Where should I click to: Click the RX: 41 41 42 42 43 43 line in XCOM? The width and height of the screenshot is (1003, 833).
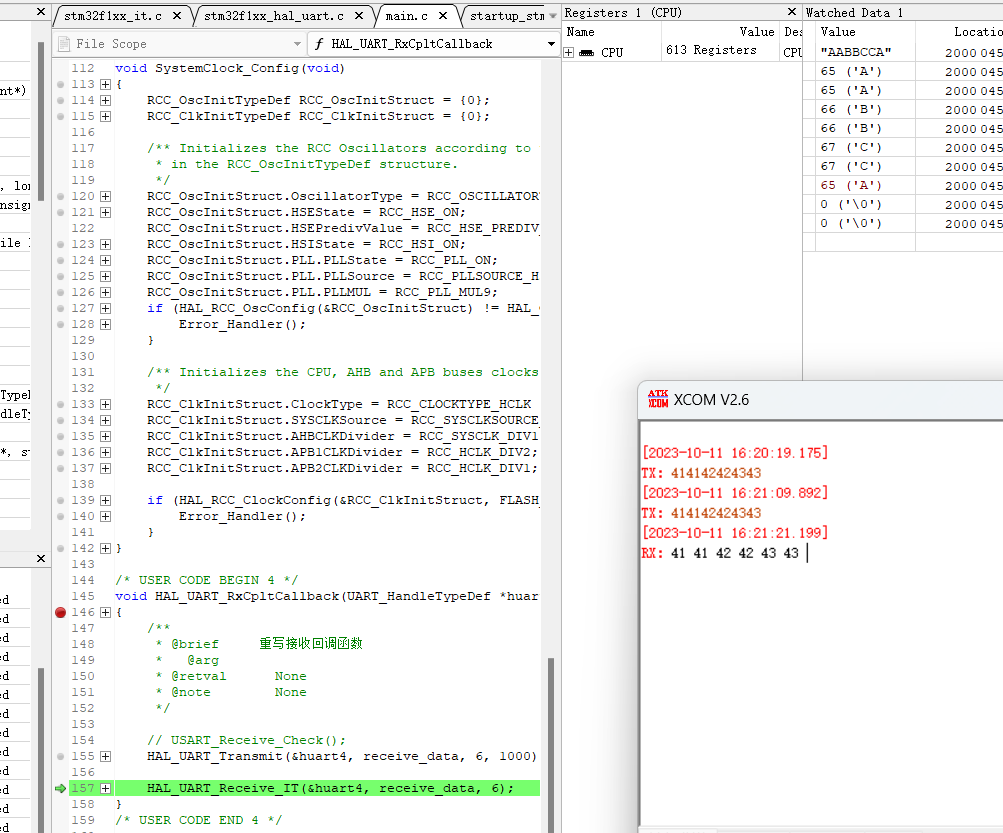pos(720,553)
